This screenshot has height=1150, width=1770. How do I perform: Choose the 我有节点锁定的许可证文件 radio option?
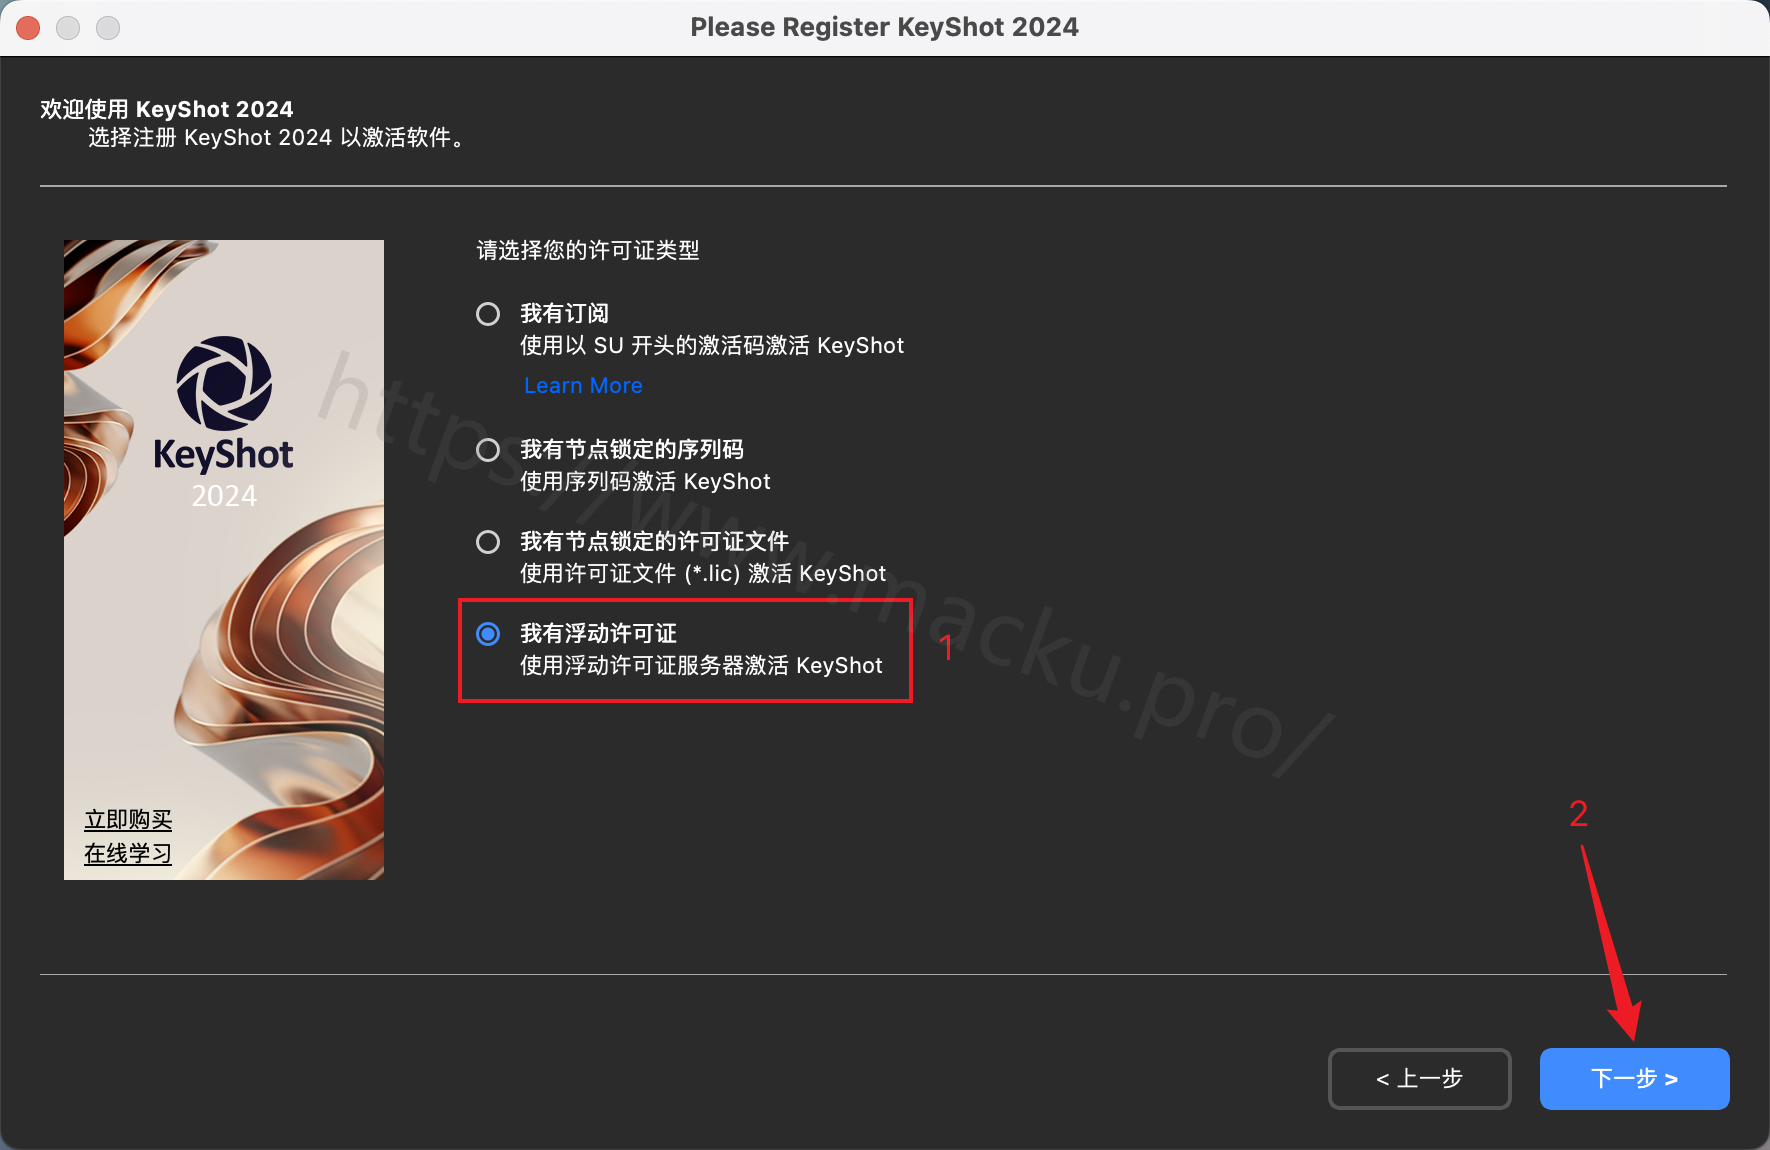pyautogui.click(x=488, y=542)
